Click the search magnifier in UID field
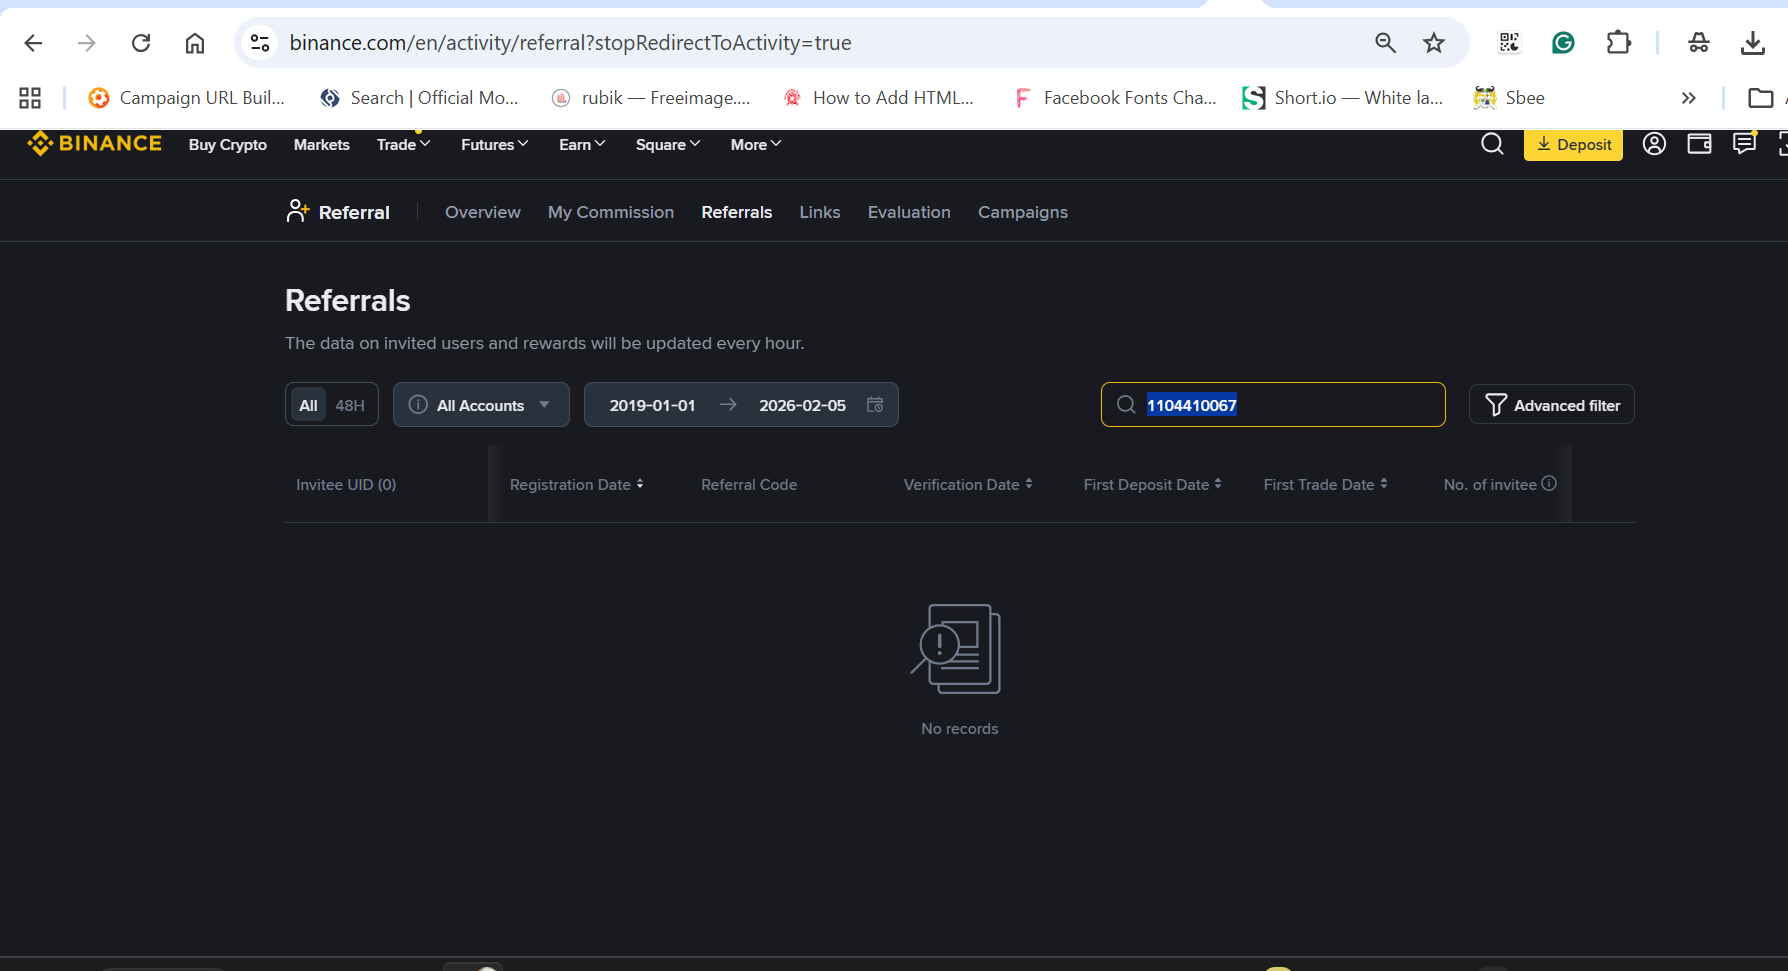 [x=1126, y=405]
